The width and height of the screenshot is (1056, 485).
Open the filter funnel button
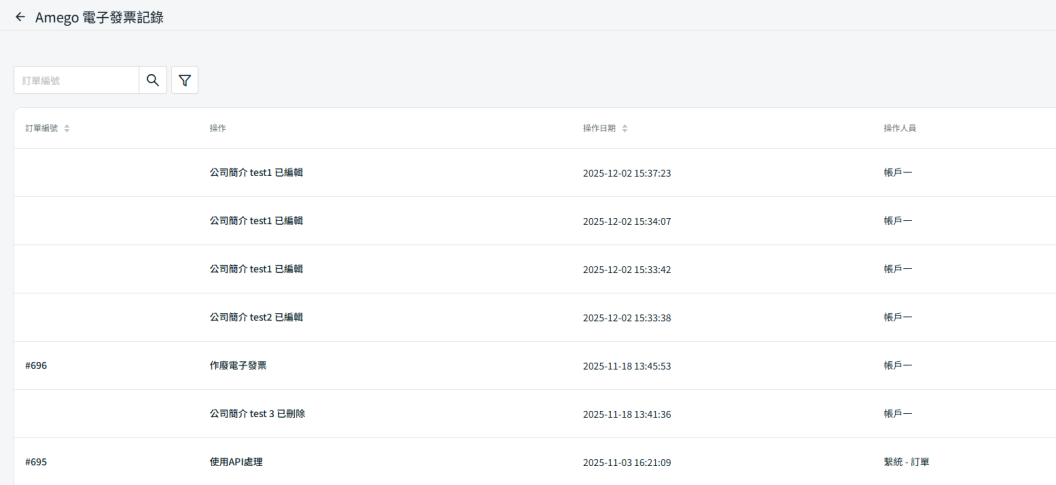[x=185, y=80]
